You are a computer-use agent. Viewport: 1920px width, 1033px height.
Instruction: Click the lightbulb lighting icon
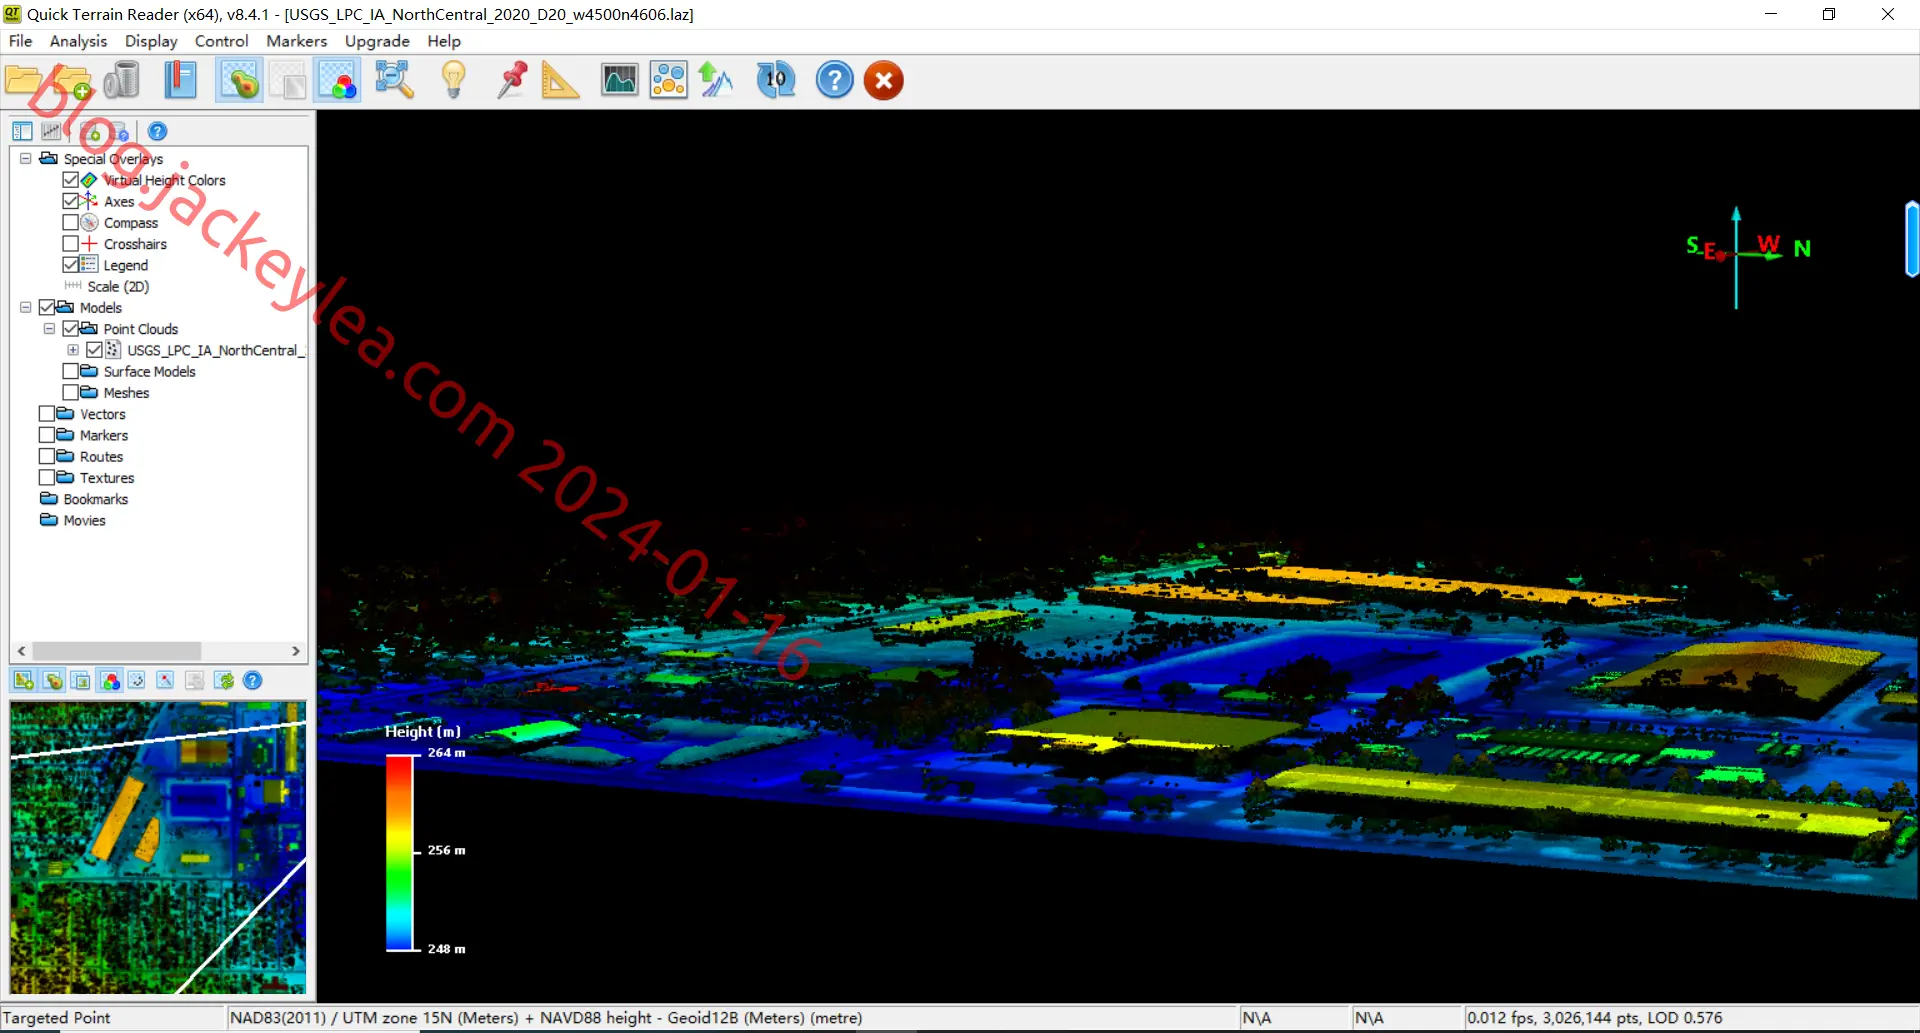(454, 80)
